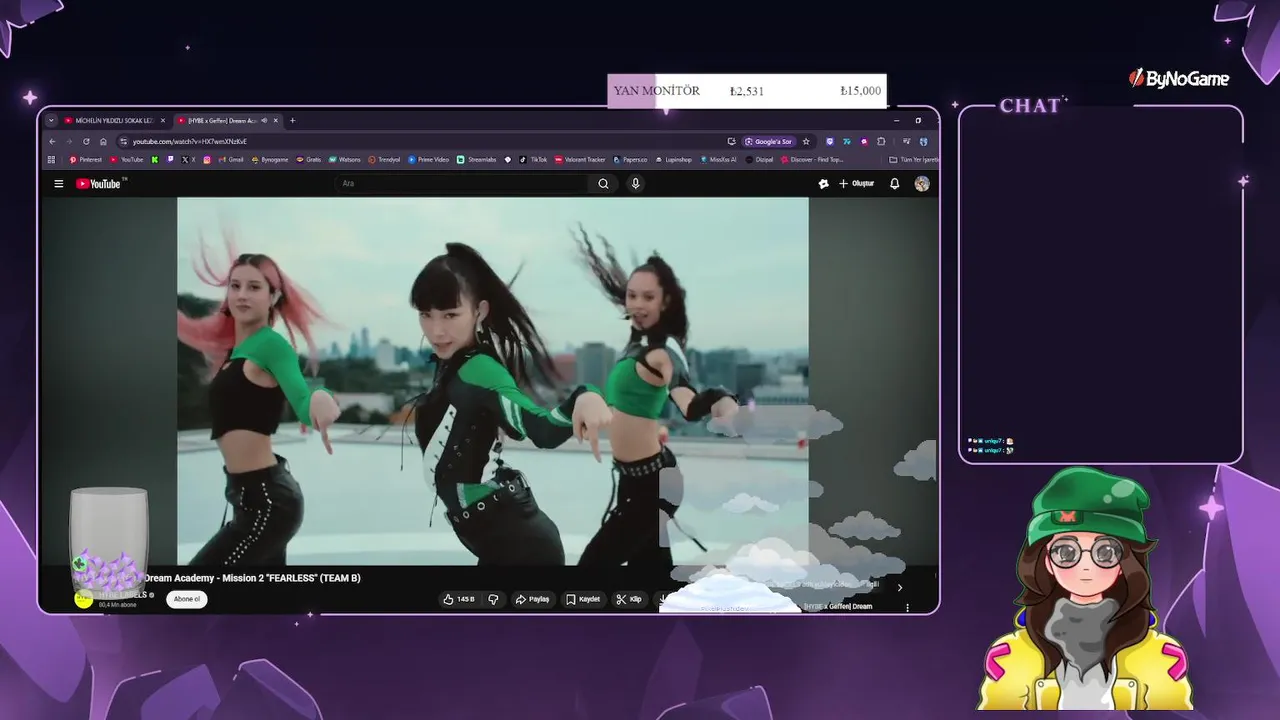This screenshot has height=720, width=1280.
Task: Open the browser extensions puzzle icon
Action: tap(881, 142)
